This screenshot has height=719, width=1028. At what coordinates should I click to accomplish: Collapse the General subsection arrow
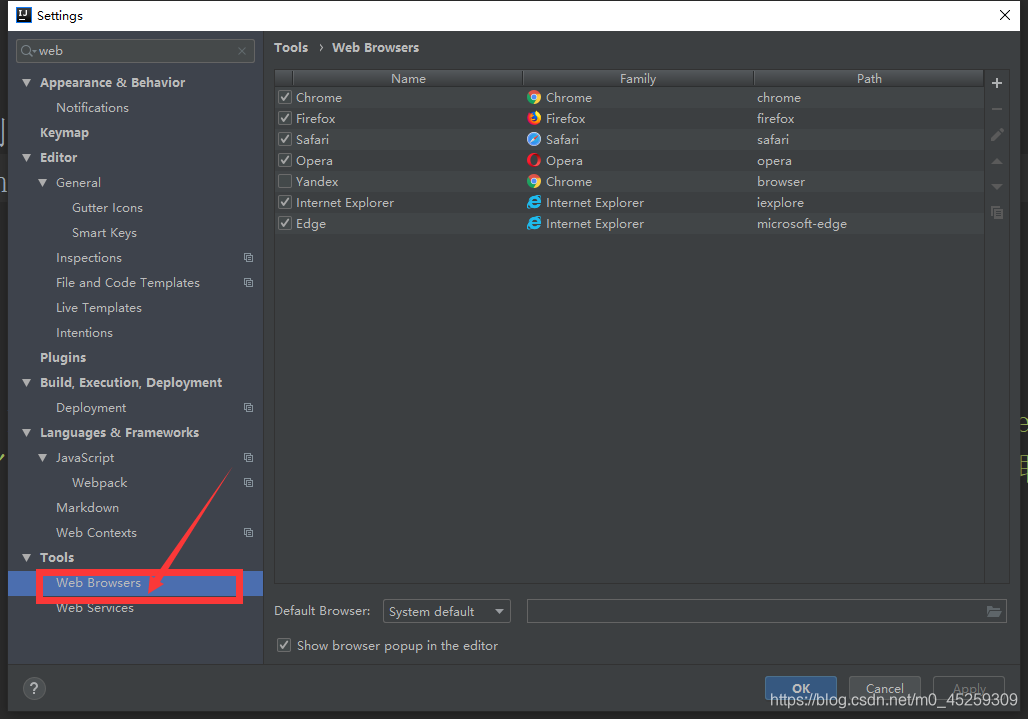point(43,183)
